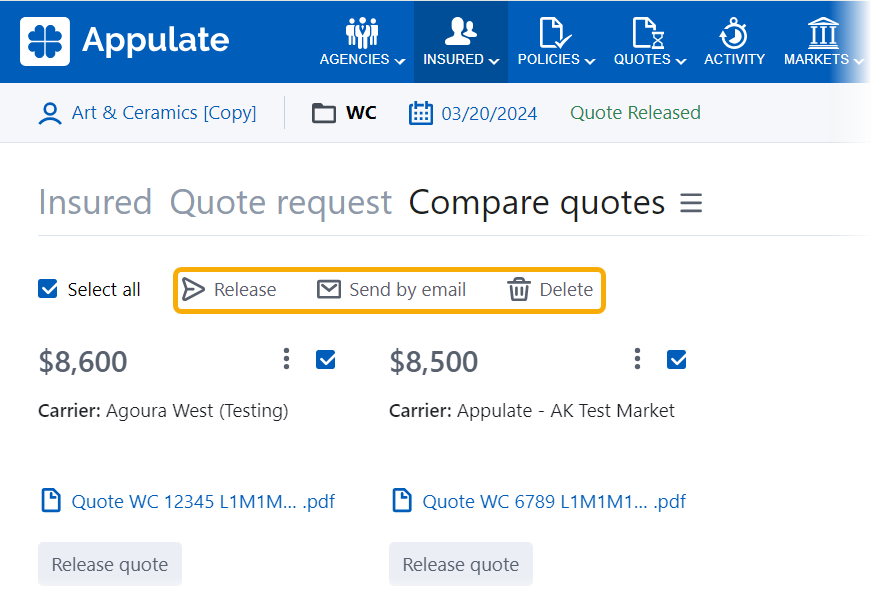The height and width of the screenshot is (605, 872).
Task: Expand the Quotes dropdown chevron
Action: pyautogui.click(x=681, y=61)
